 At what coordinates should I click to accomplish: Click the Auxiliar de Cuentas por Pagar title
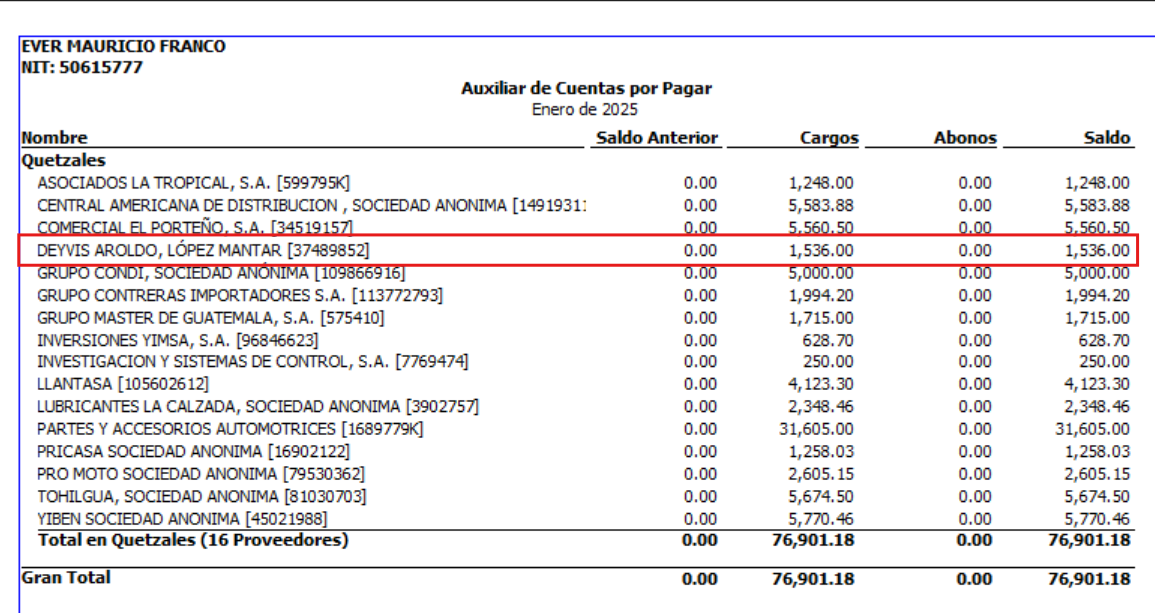(586, 89)
